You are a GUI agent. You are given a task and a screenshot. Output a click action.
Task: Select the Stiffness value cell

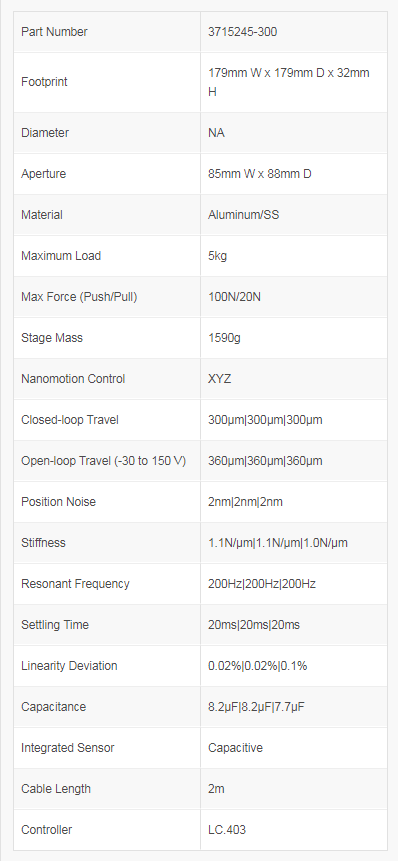click(294, 543)
